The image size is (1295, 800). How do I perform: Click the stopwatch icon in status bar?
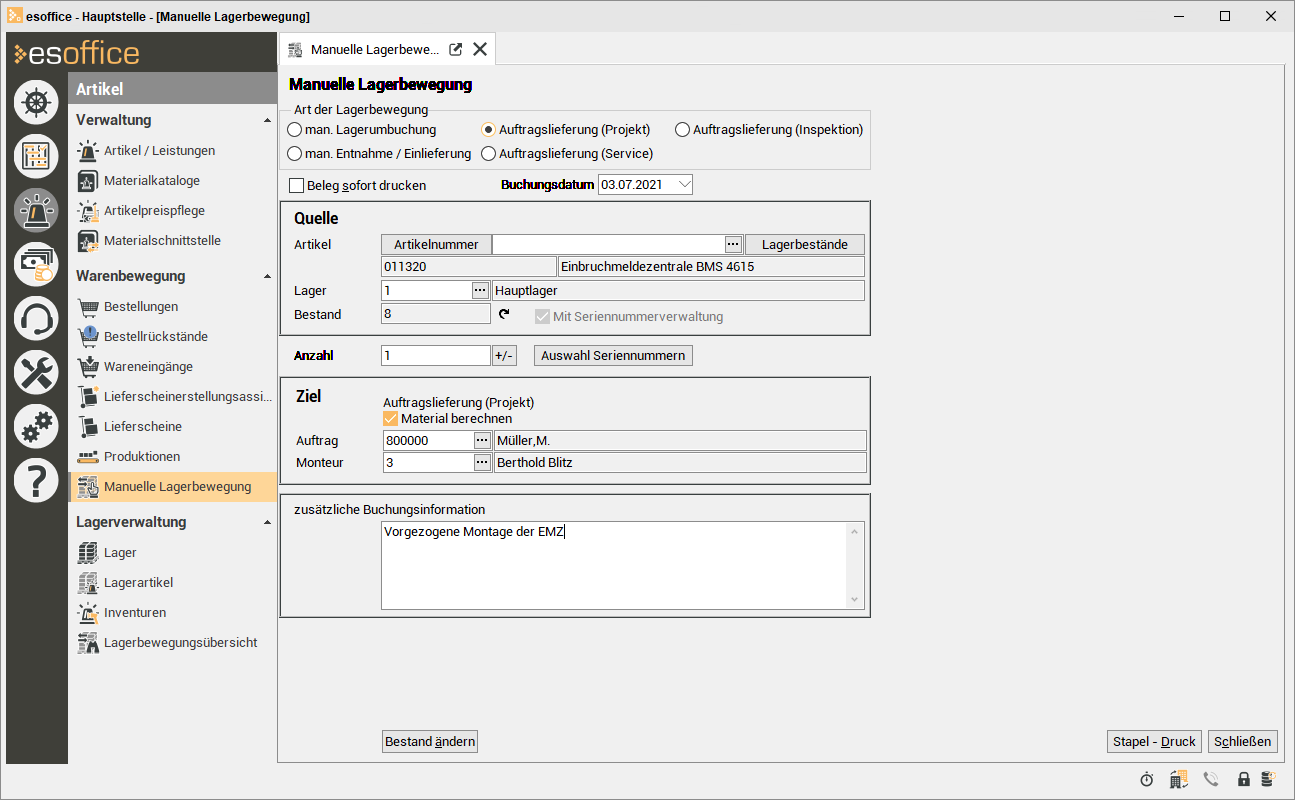[x=1147, y=779]
